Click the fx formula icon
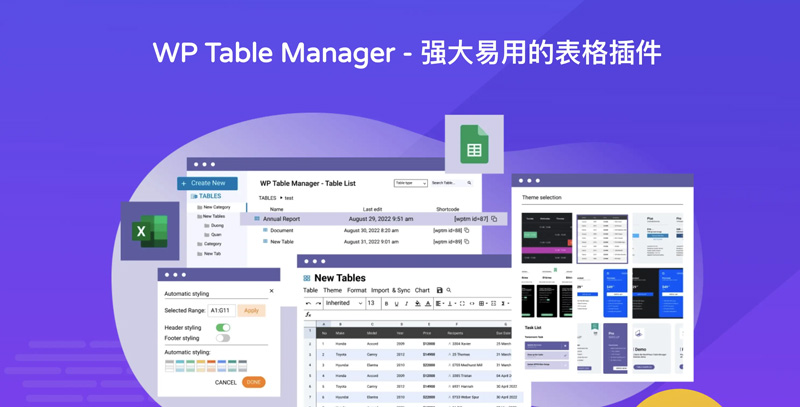The height and width of the screenshot is (407, 800). tap(308, 315)
